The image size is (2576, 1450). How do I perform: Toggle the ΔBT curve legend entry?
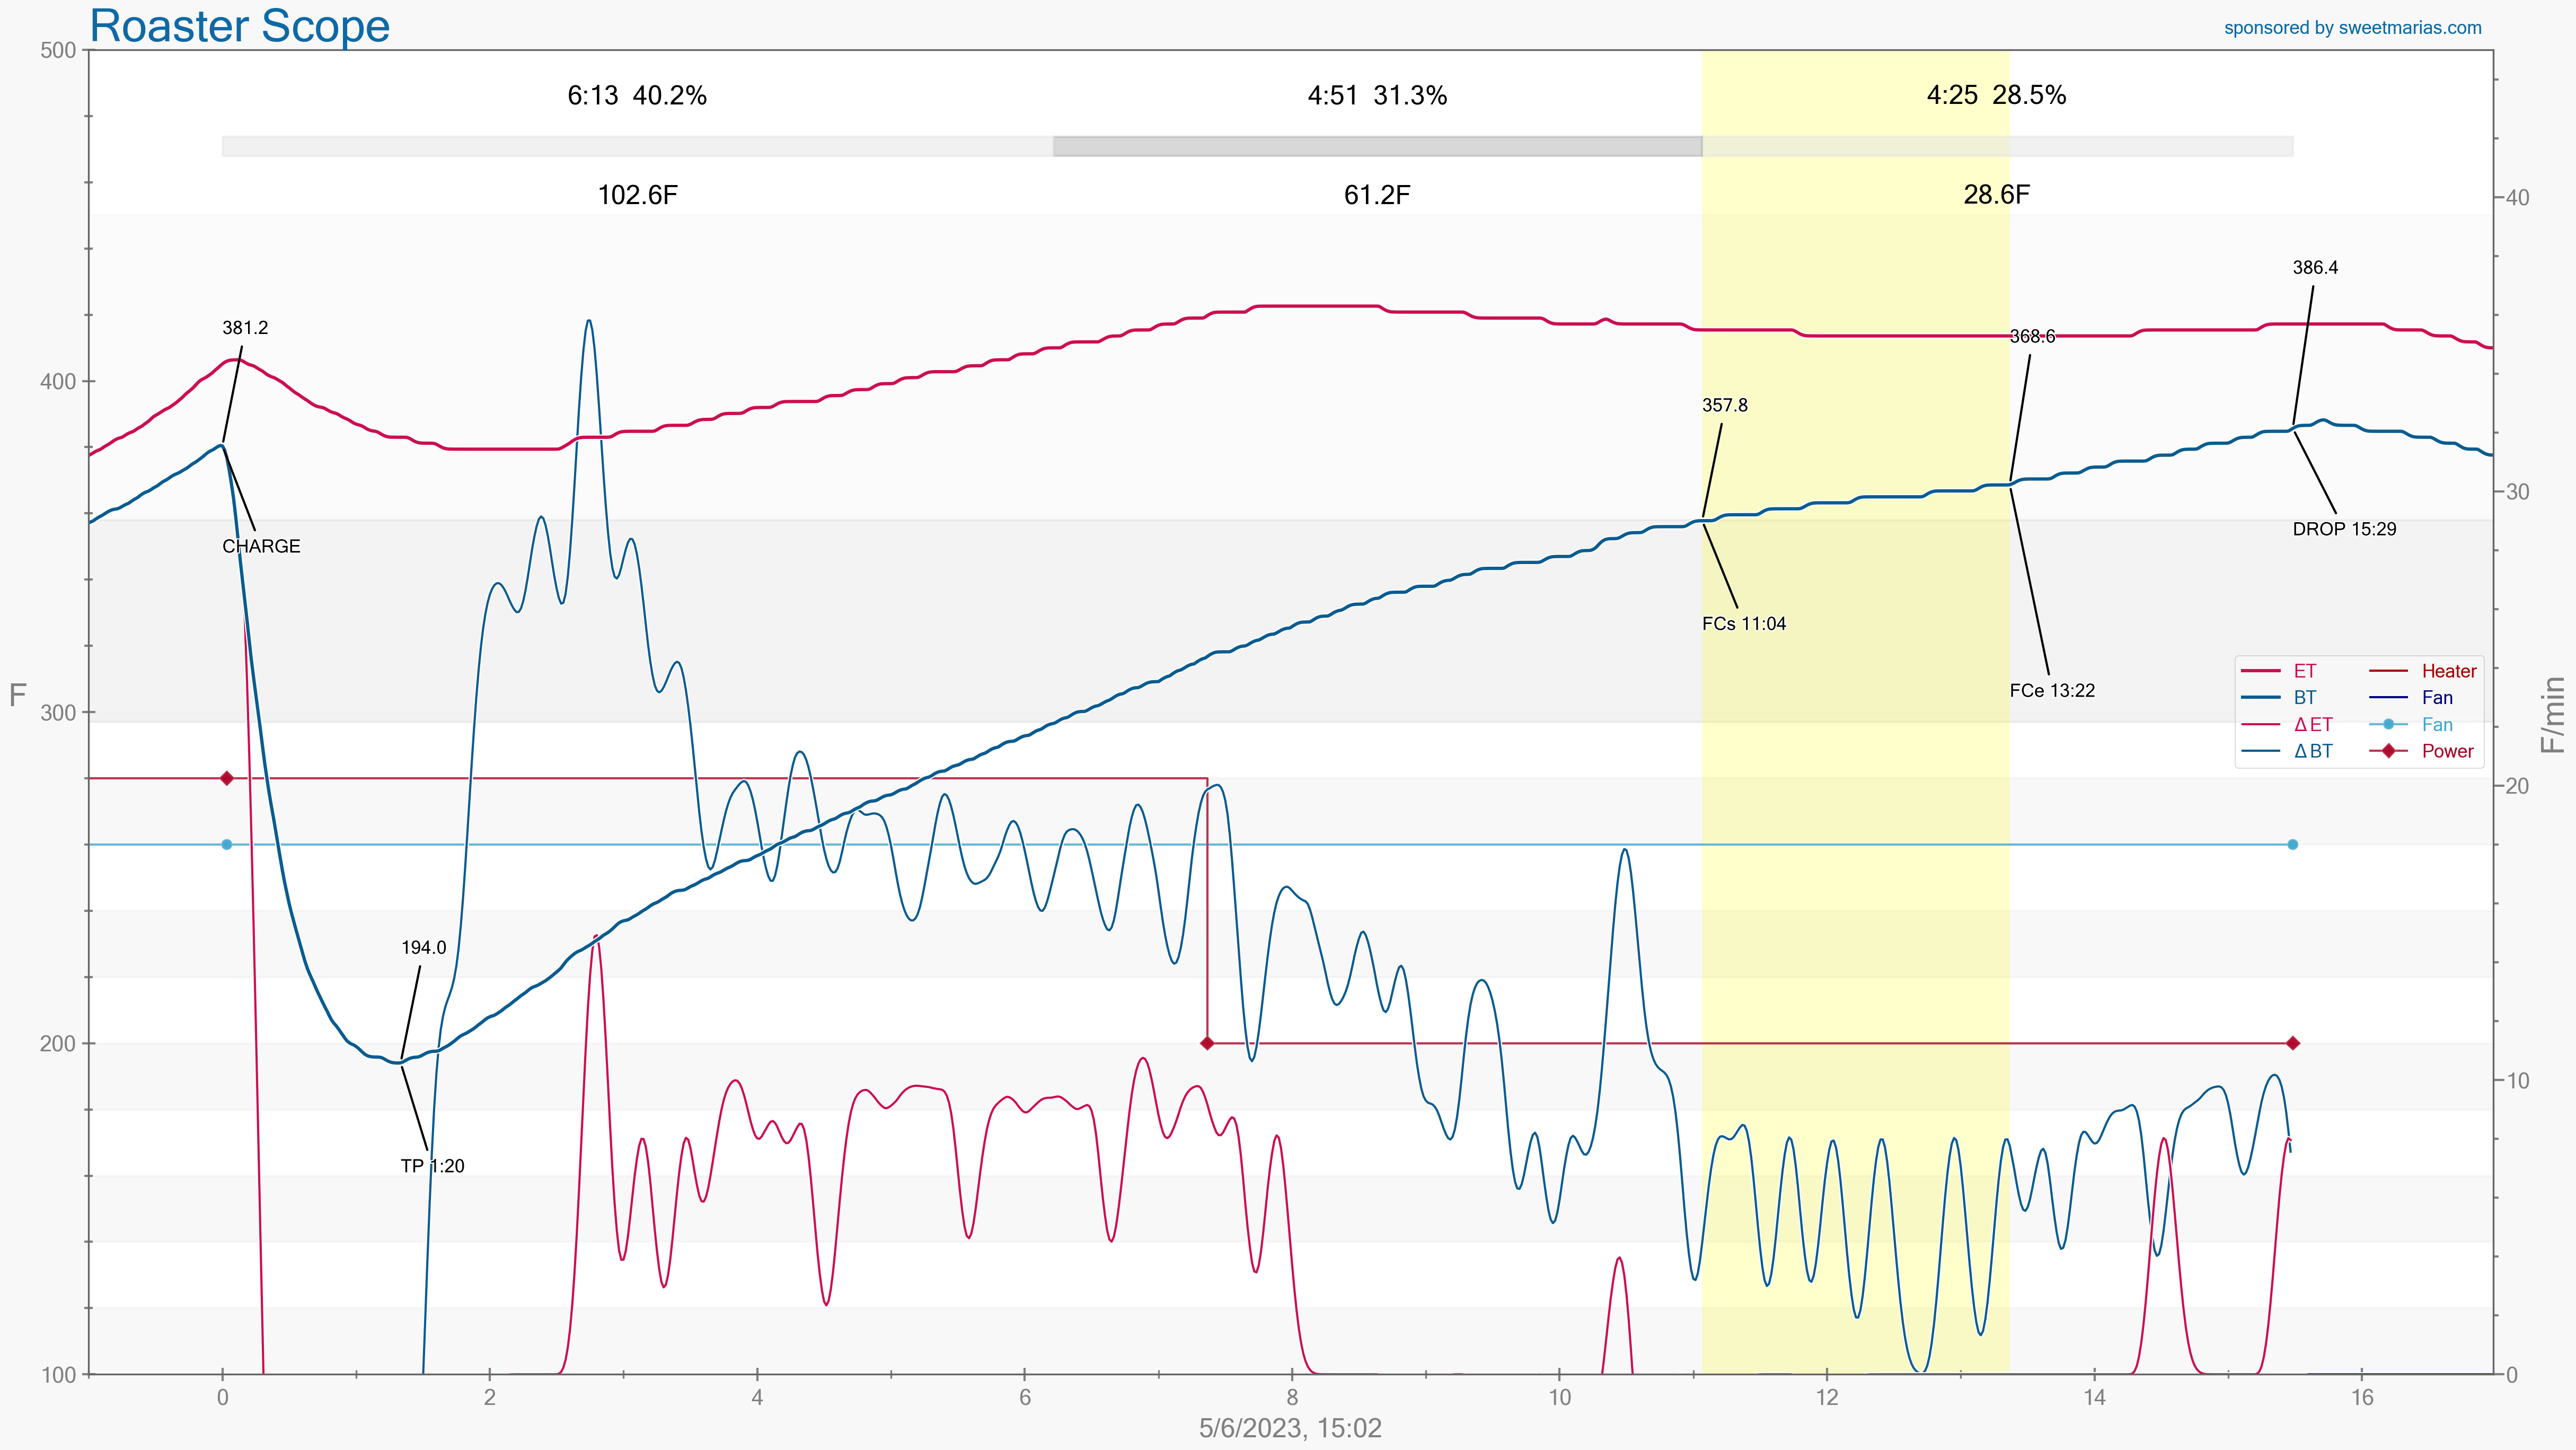point(2312,751)
